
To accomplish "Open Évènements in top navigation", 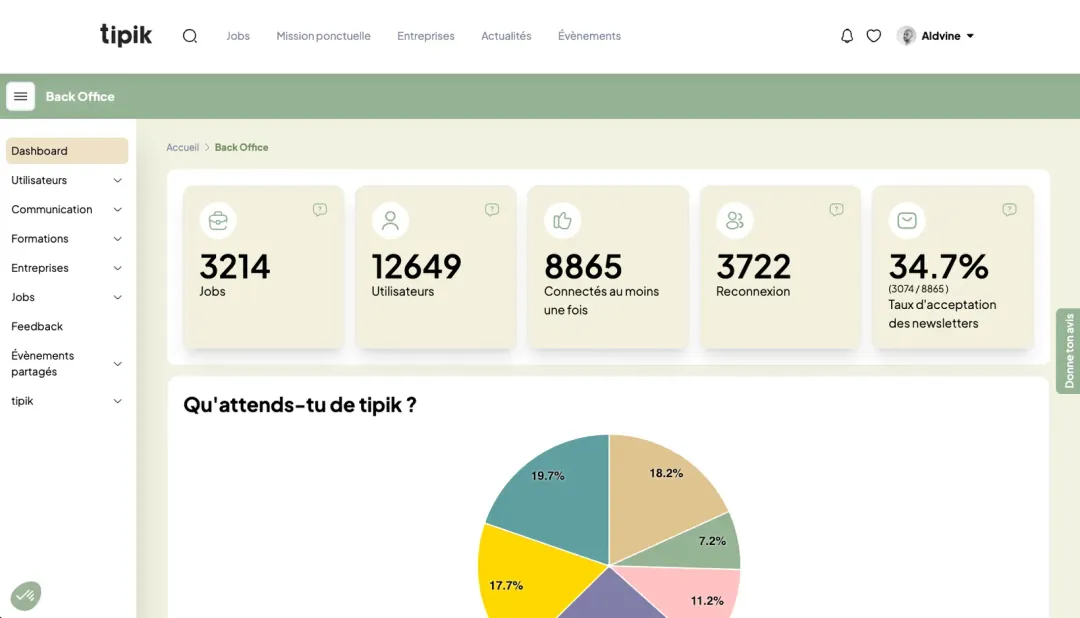I will (589, 36).
